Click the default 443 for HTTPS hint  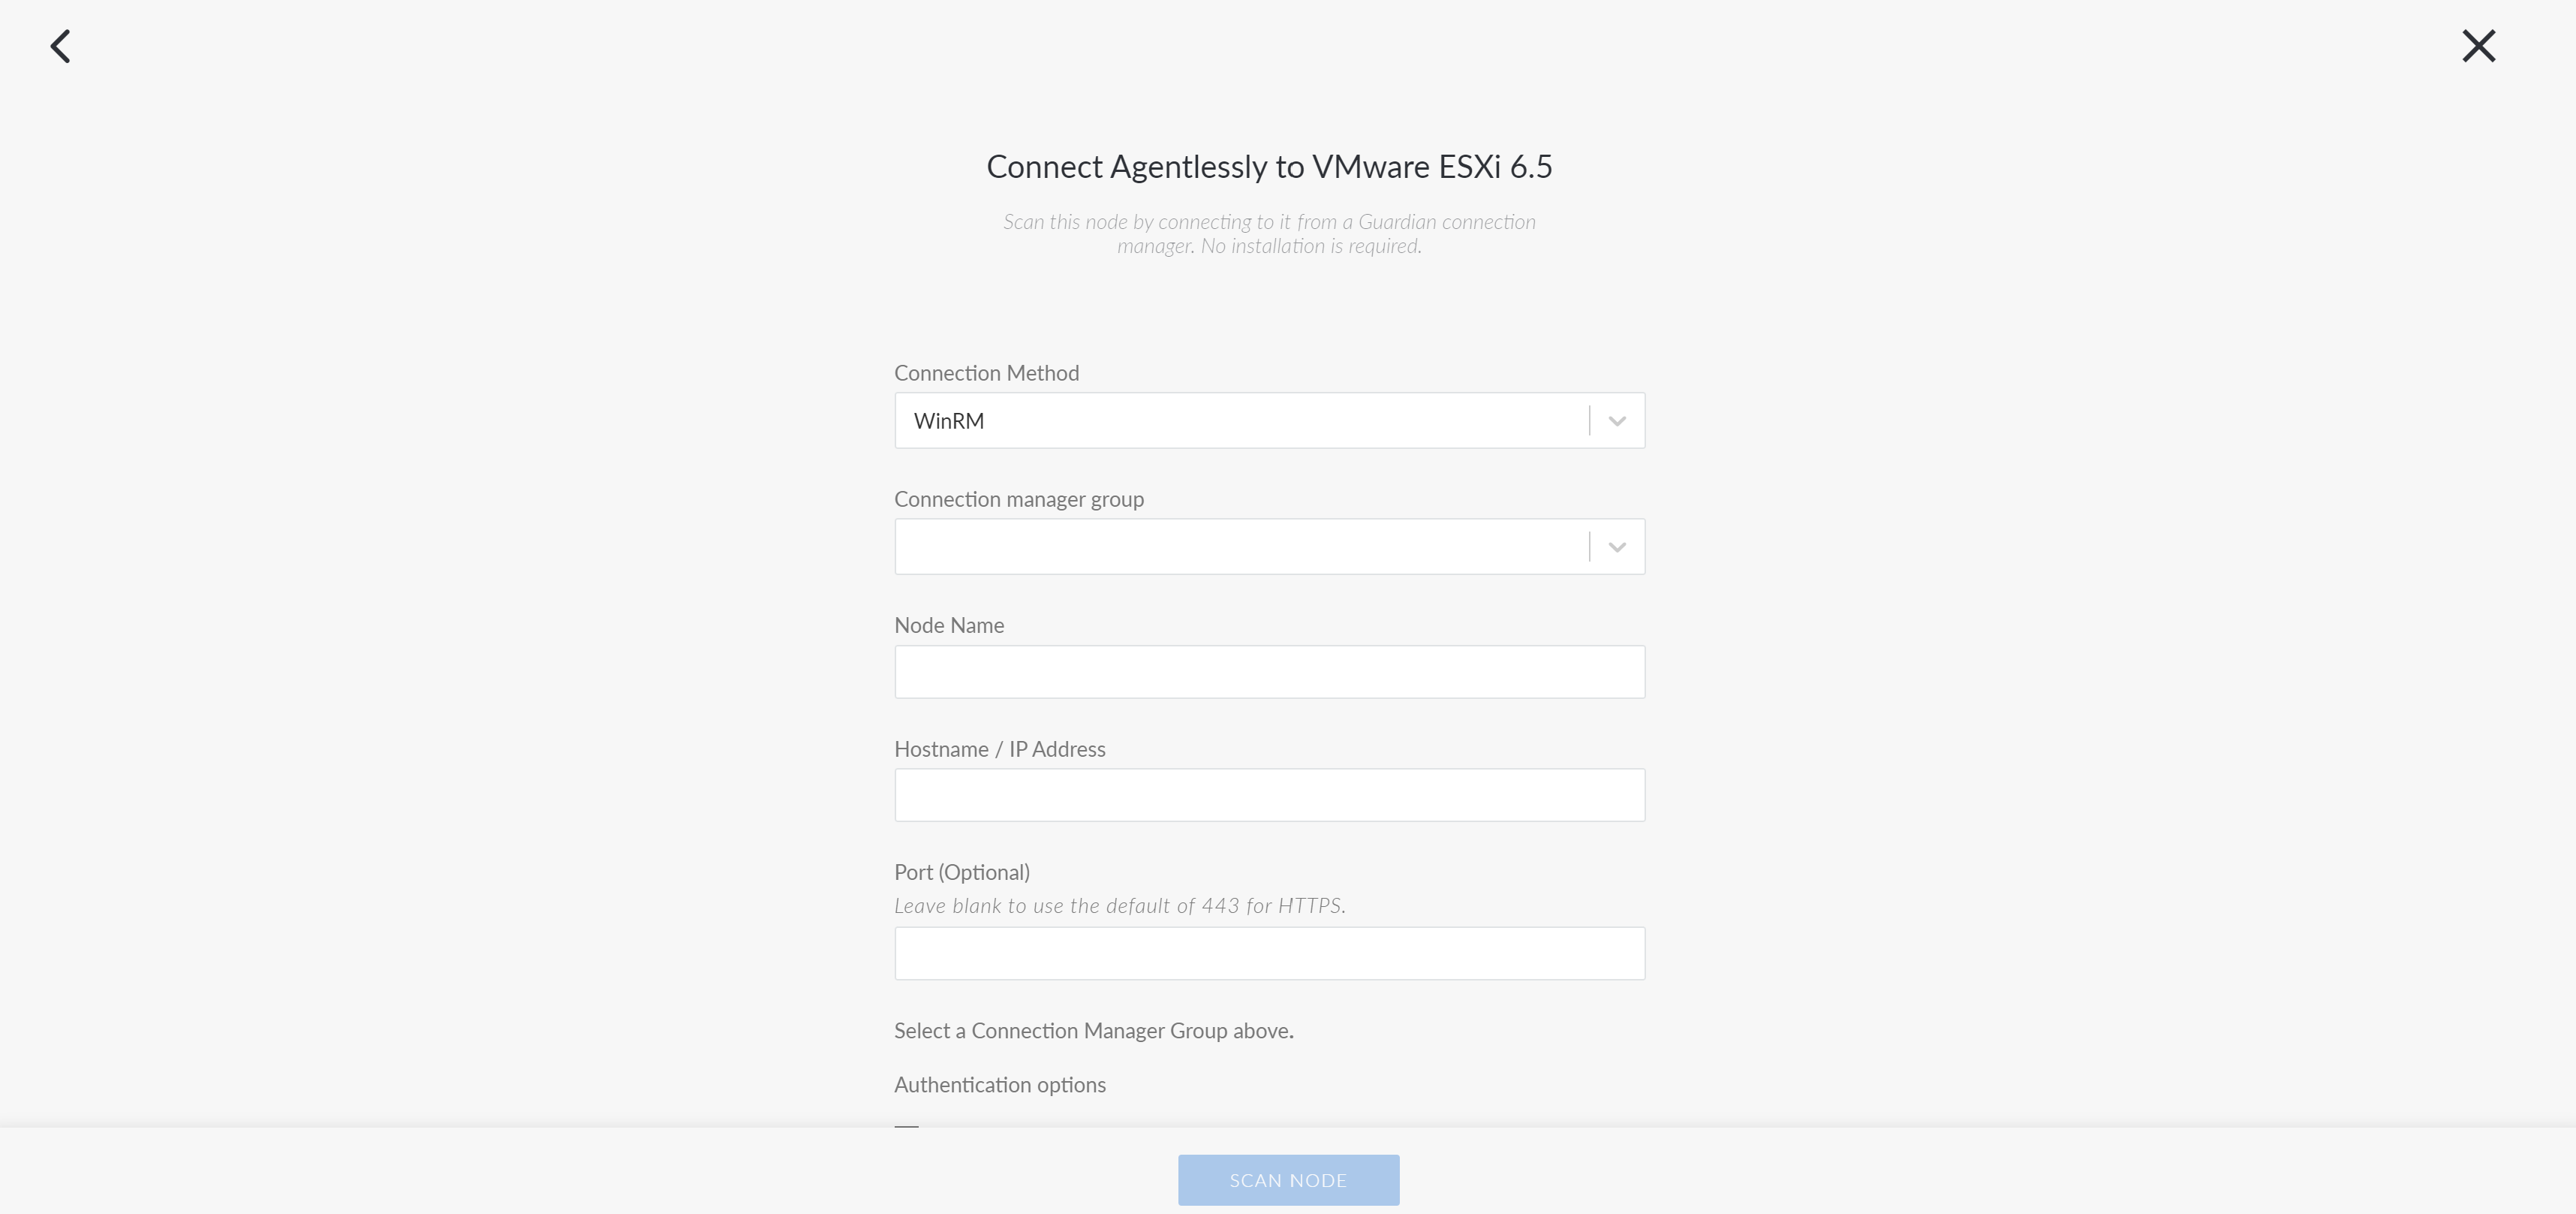pos(1119,906)
